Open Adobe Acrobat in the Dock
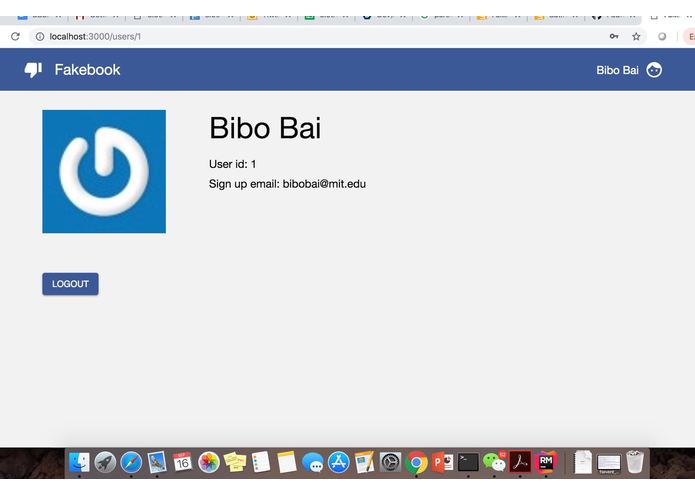The width and height of the screenshot is (695, 494). point(520,463)
